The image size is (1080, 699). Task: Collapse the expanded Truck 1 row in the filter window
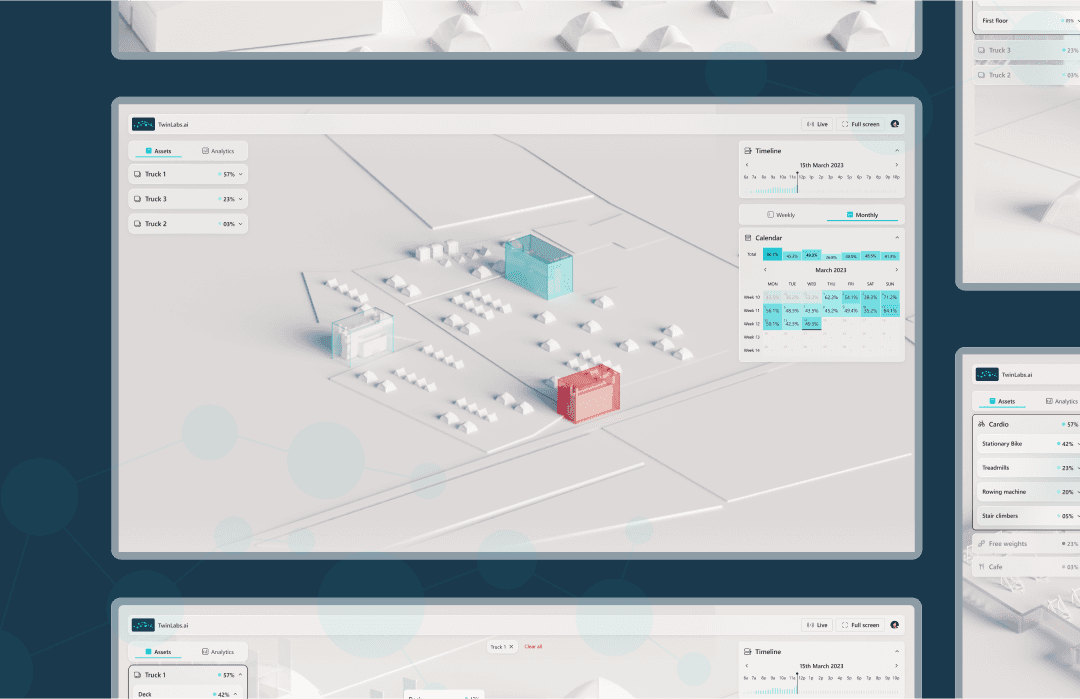[240, 675]
